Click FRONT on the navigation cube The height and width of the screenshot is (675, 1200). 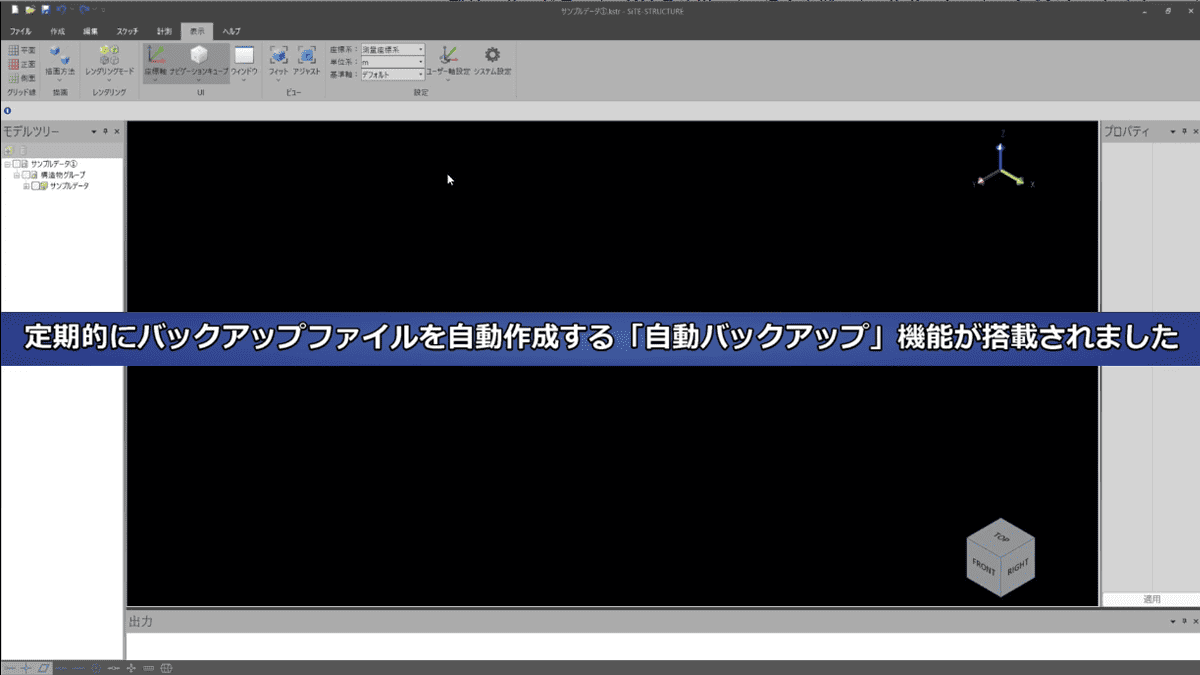click(985, 566)
